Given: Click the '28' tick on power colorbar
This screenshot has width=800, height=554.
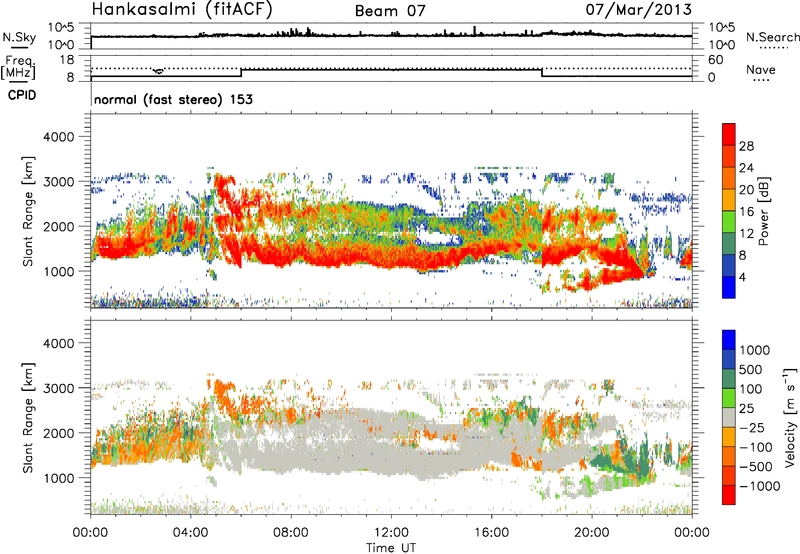Looking at the screenshot, I should pos(746,146).
